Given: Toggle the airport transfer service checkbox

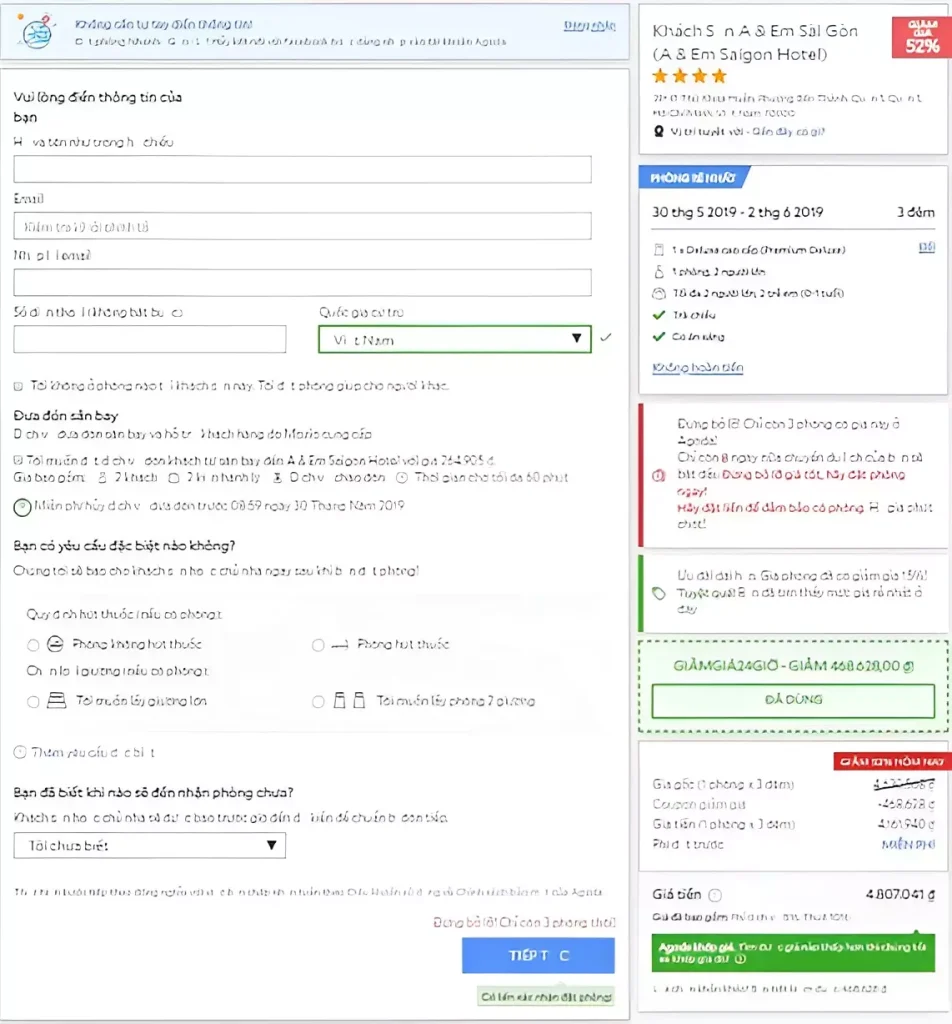Looking at the screenshot, I should (18, 460).
